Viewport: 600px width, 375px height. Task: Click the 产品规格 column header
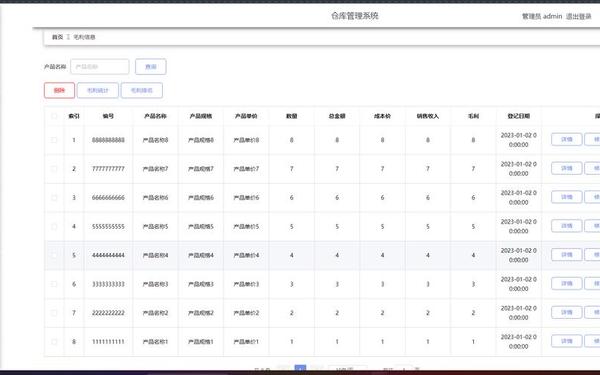[201, 116]
